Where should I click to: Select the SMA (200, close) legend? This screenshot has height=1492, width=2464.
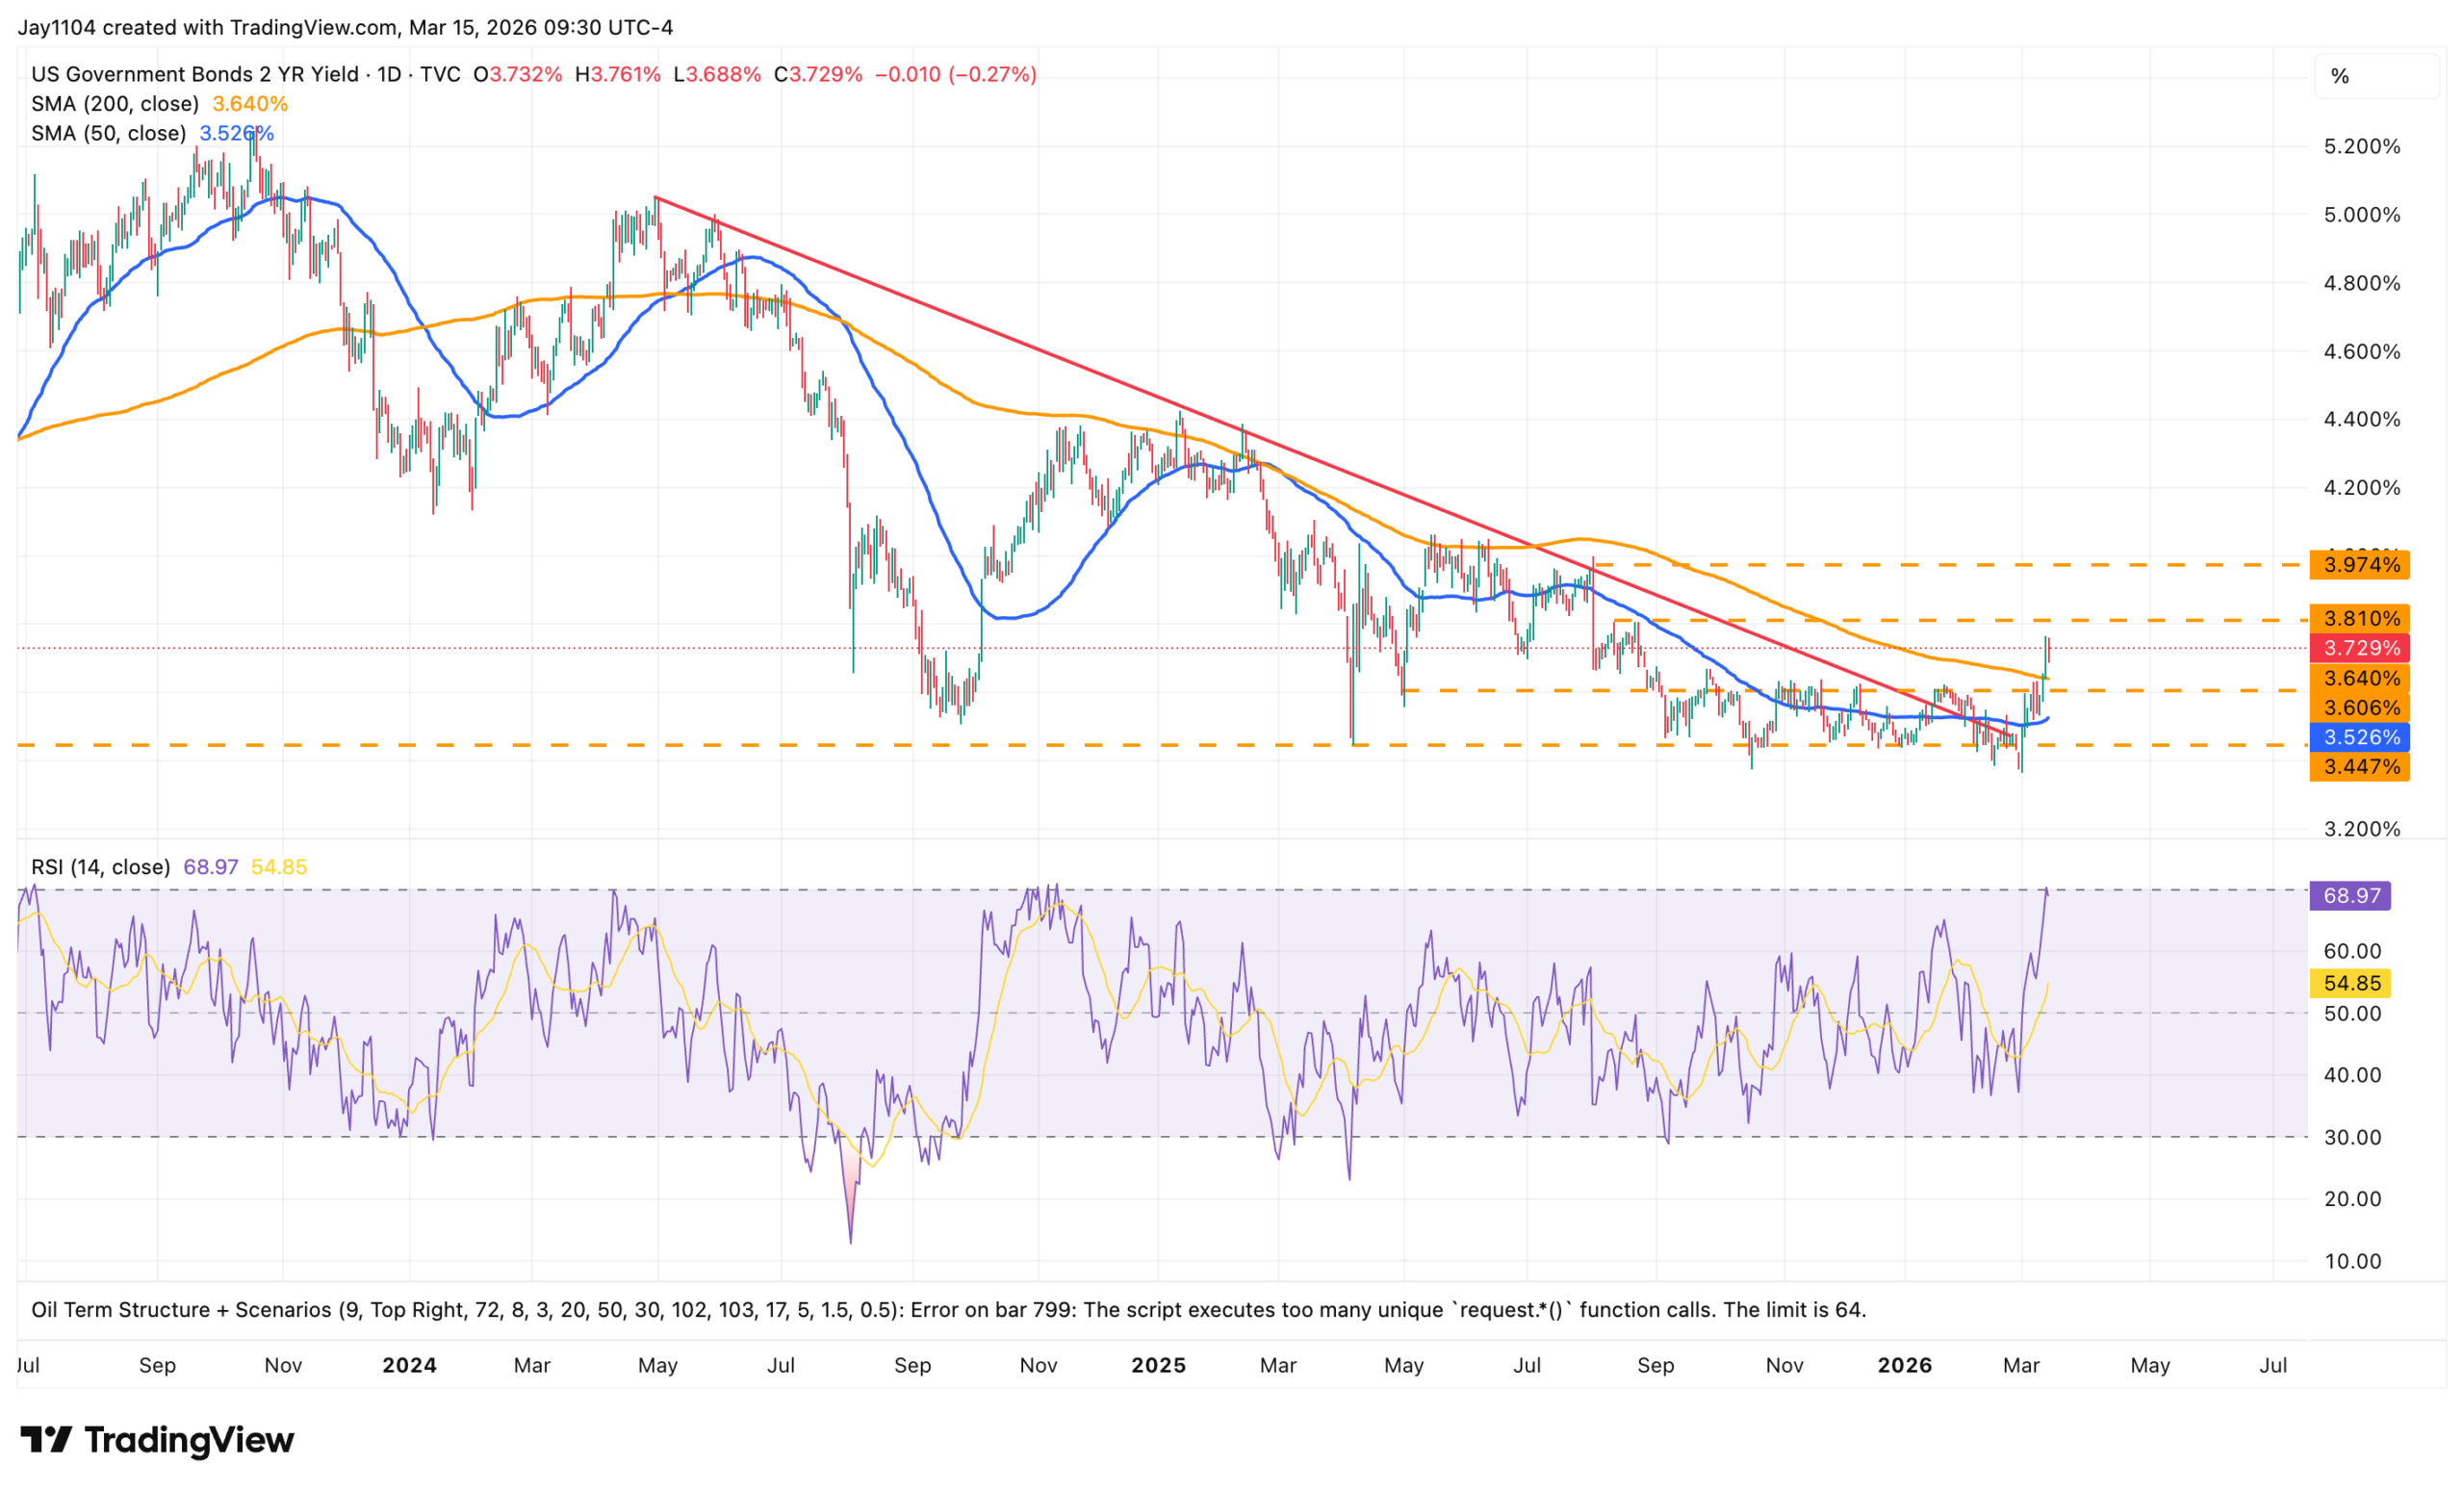pos(114,104)
